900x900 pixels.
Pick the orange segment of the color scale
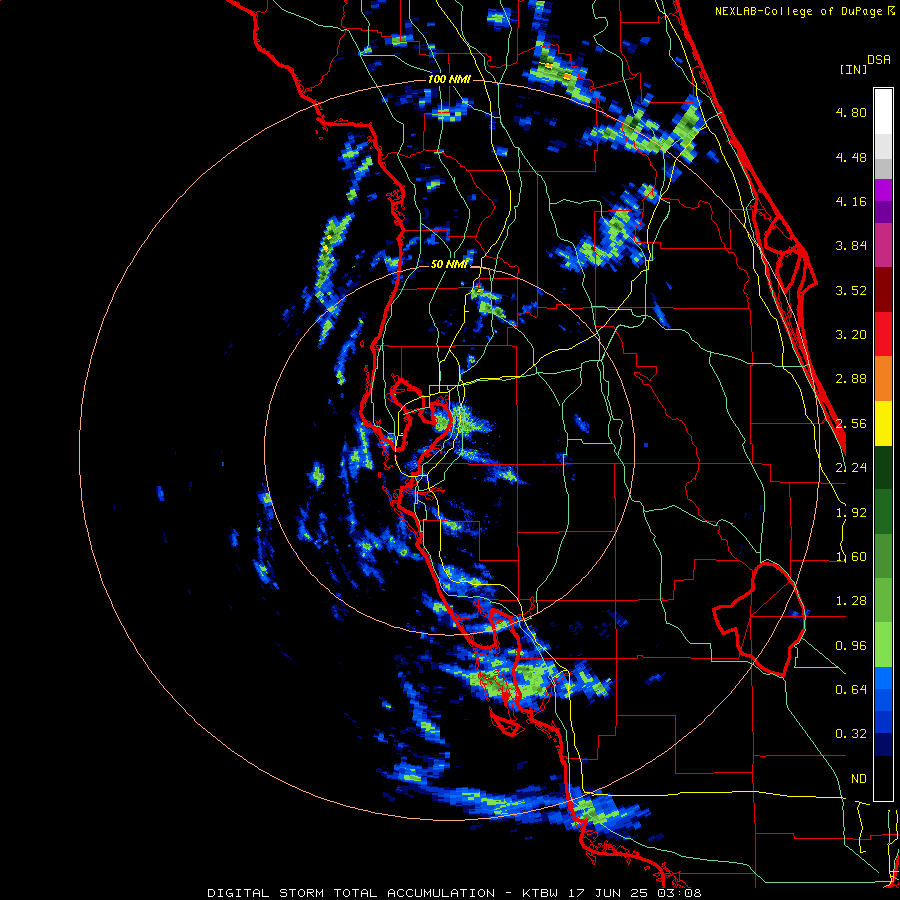pyautogui.click(x=883, y=379)
